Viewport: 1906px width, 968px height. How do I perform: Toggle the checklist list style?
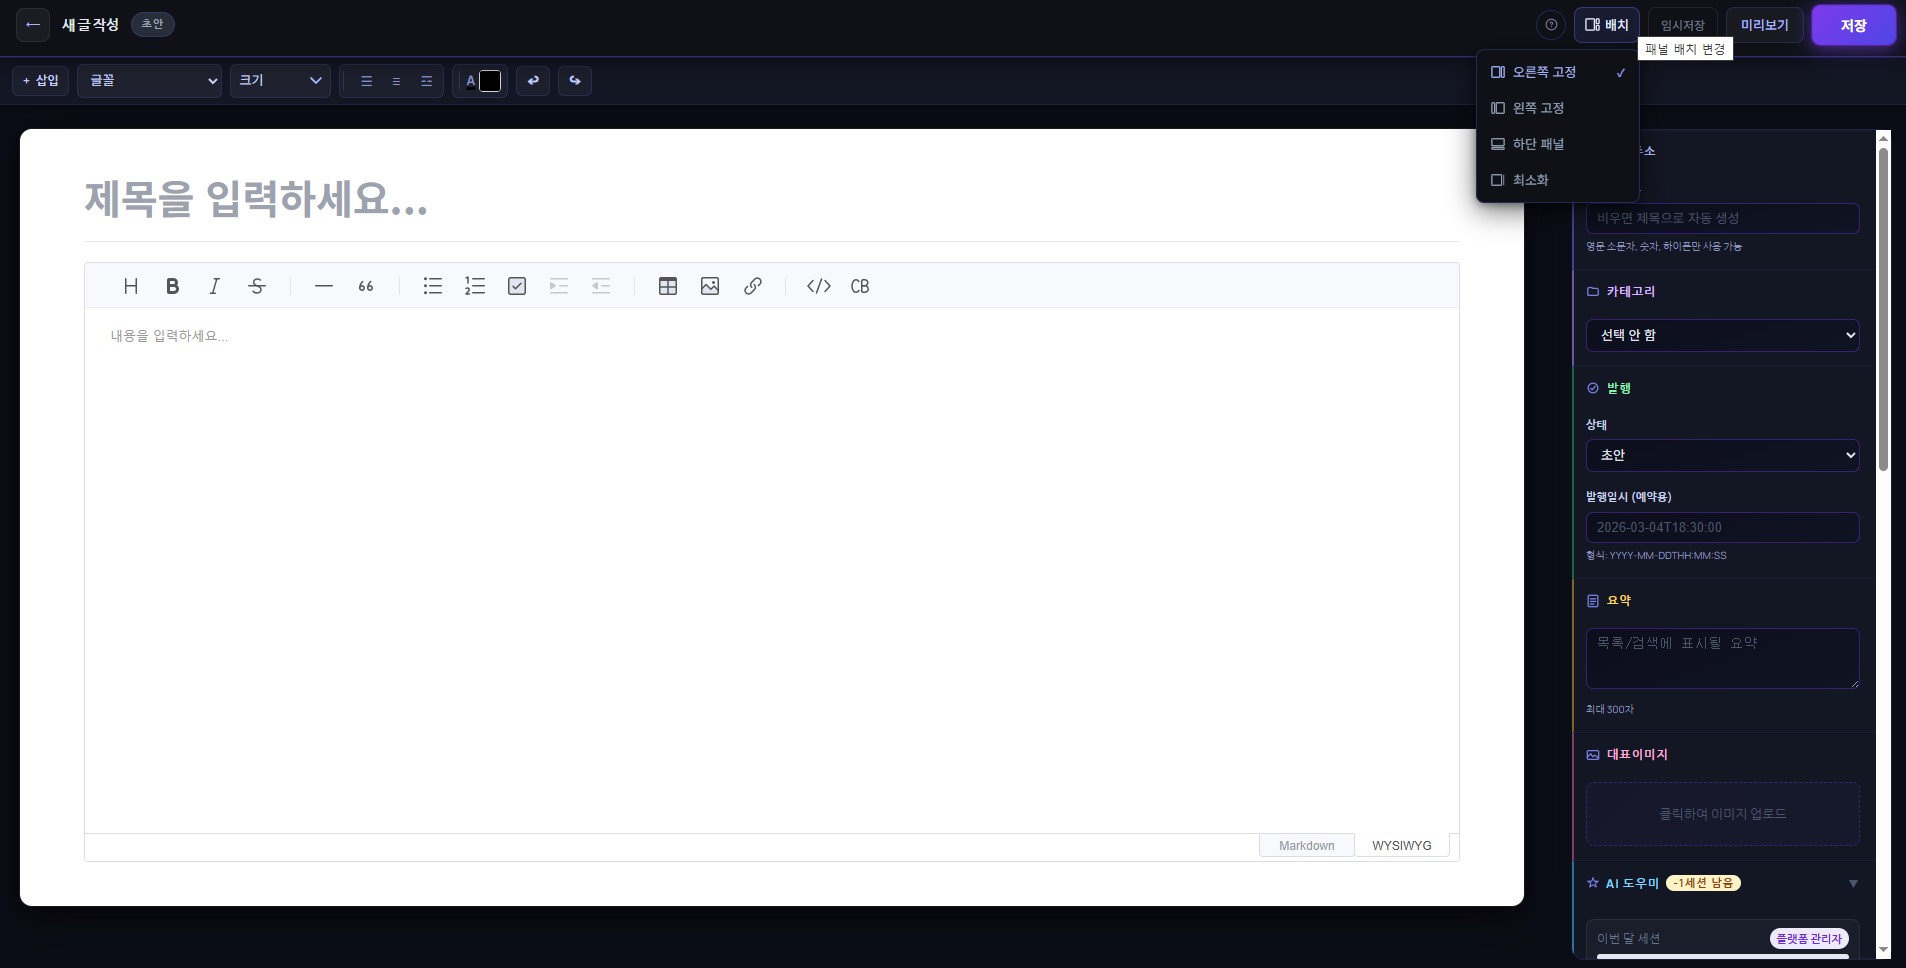pos(515,286)
